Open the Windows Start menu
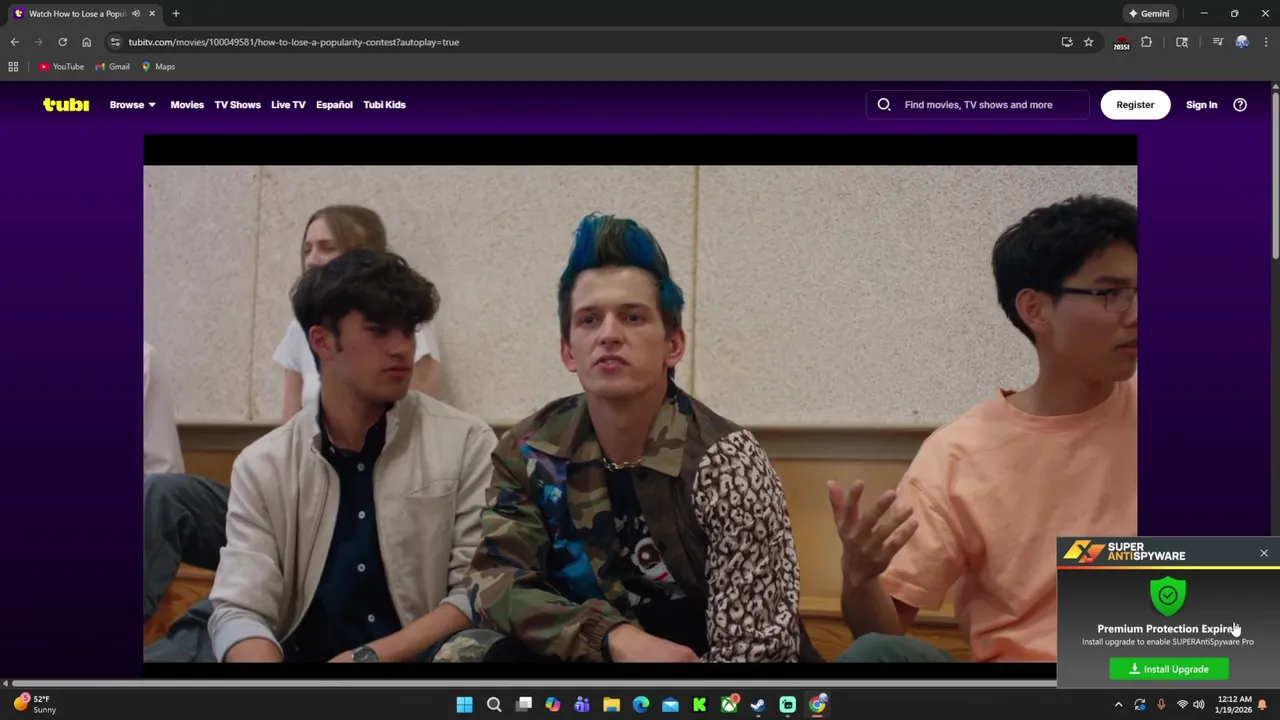The height and width of the screenshot is (720, 1280). (464, 705)
